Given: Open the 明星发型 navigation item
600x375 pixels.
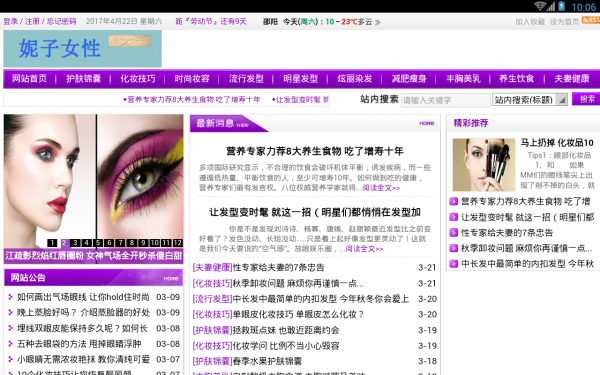Looking at the screenshot, I should point(300,79).
